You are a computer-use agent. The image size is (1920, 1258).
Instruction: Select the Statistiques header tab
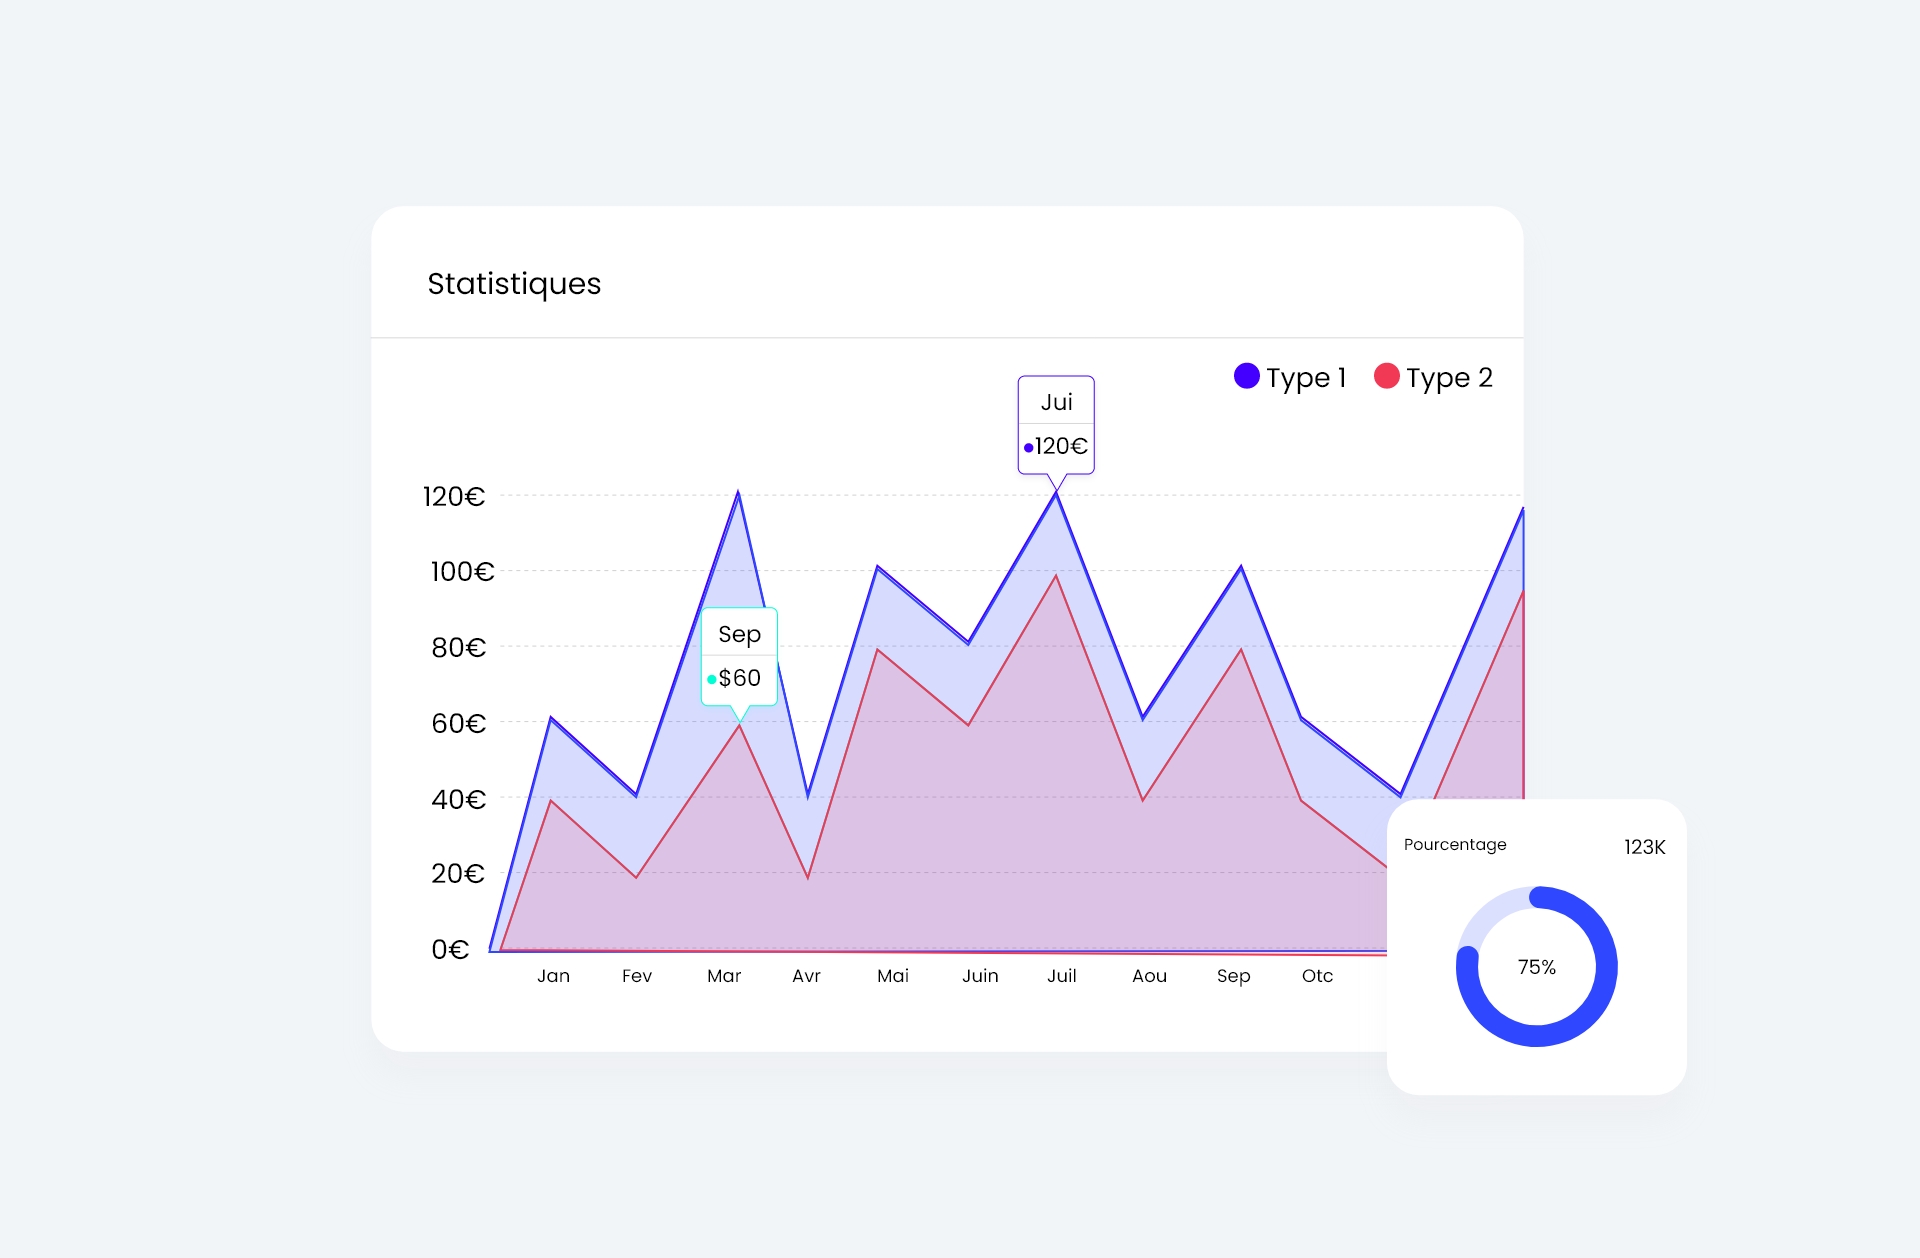tap(514, 284)
